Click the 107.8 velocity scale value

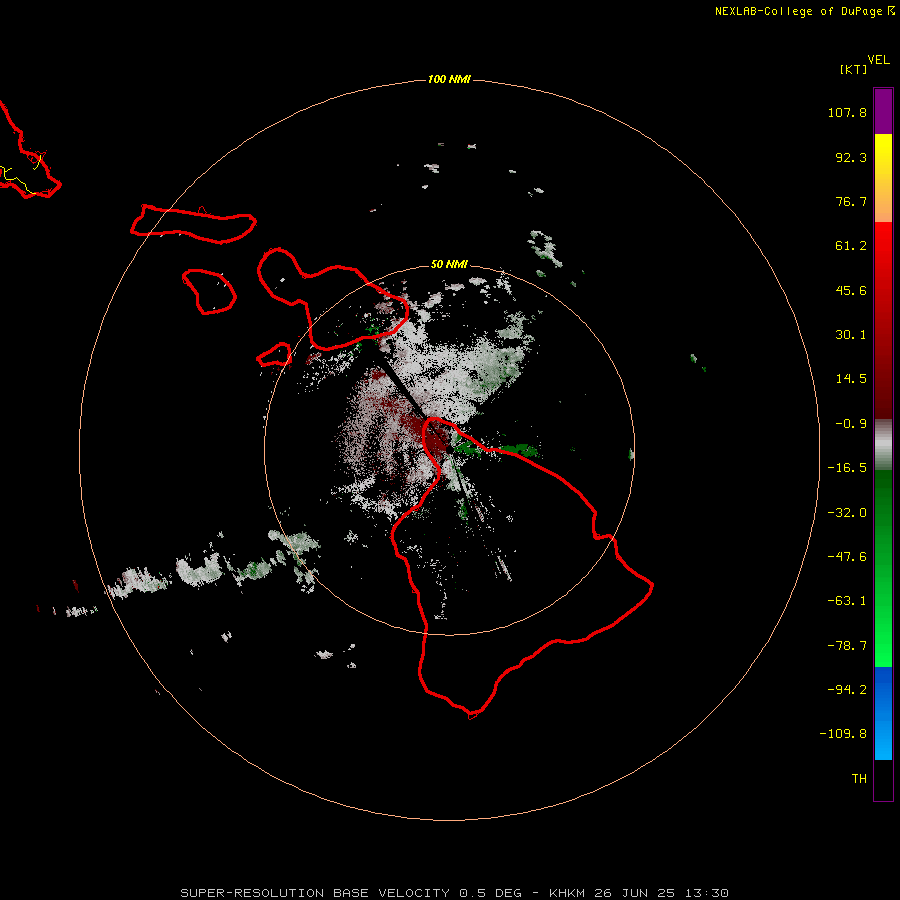click(x=847, y=112)
